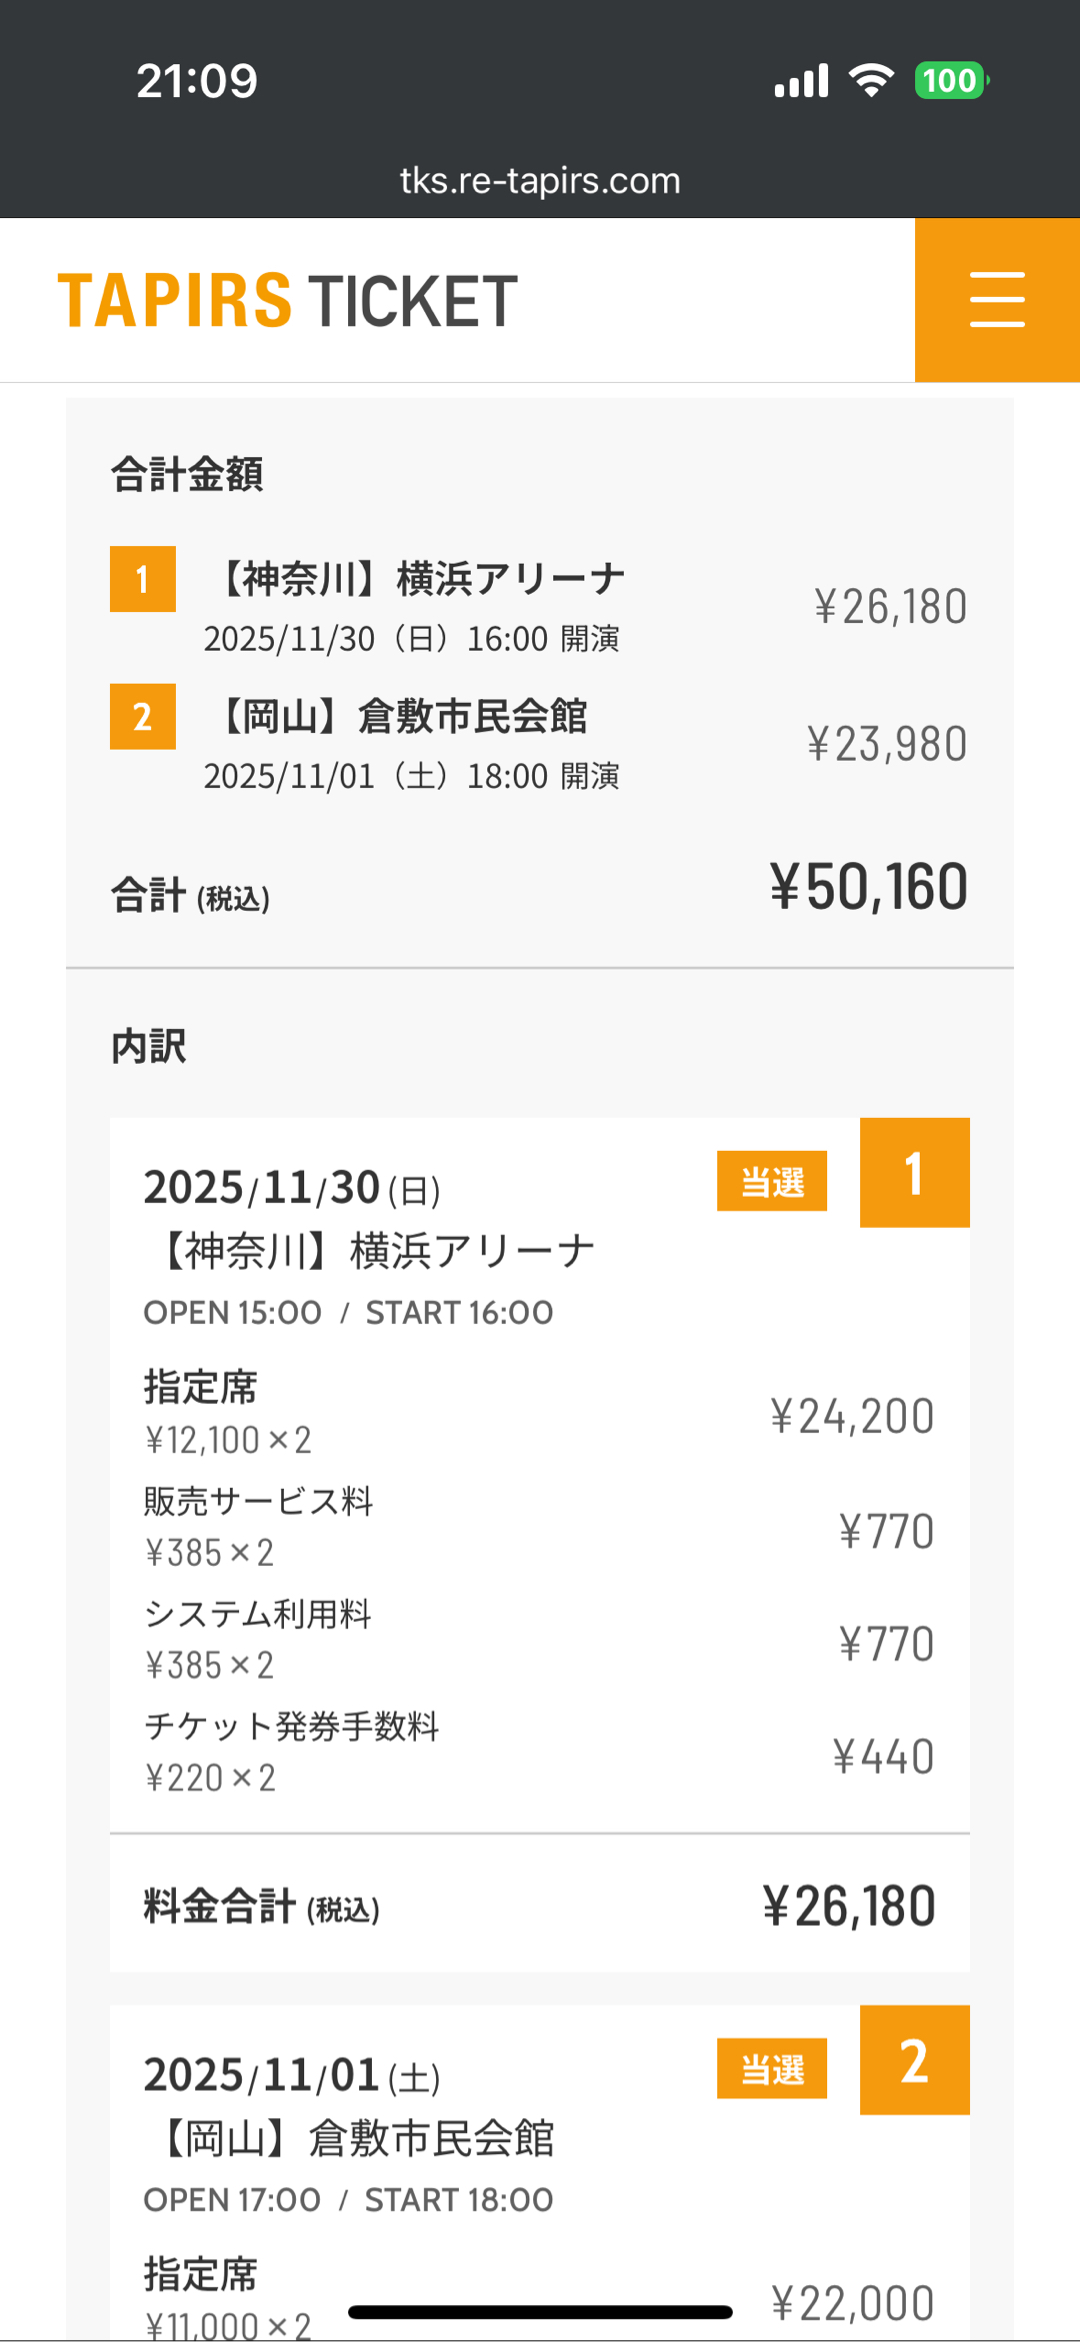This screenshot has width=1080, height=2342.
Task: Tap the battery indicator showing 100
Action: (x=950, y=81)
